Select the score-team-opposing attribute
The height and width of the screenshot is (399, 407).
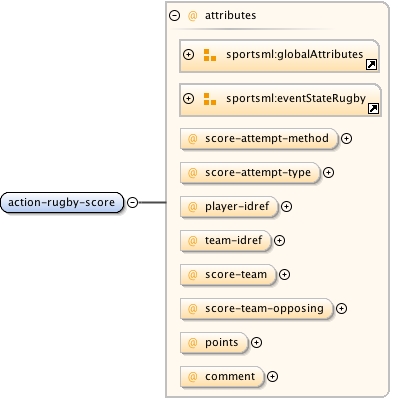[257, 308]
